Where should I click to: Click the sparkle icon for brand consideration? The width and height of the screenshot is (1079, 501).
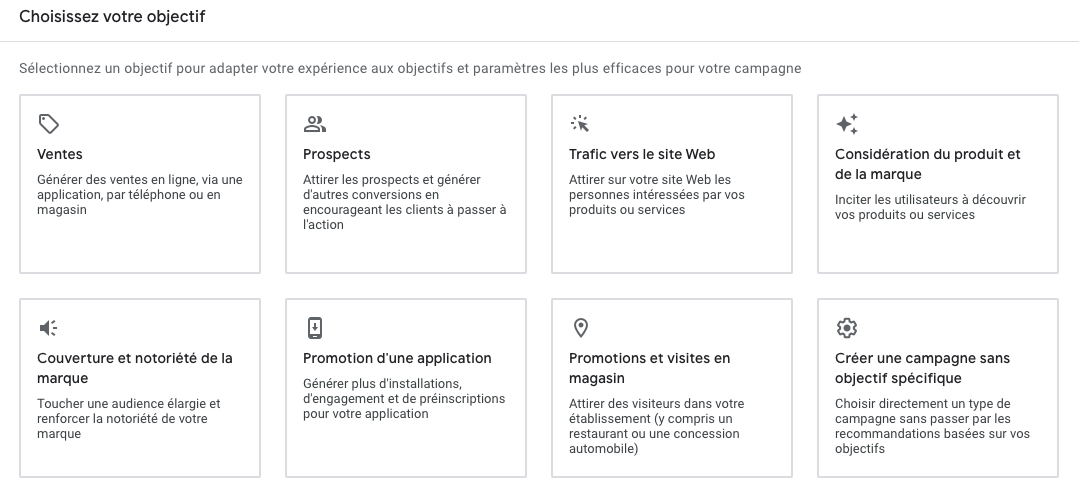[847, 124]
